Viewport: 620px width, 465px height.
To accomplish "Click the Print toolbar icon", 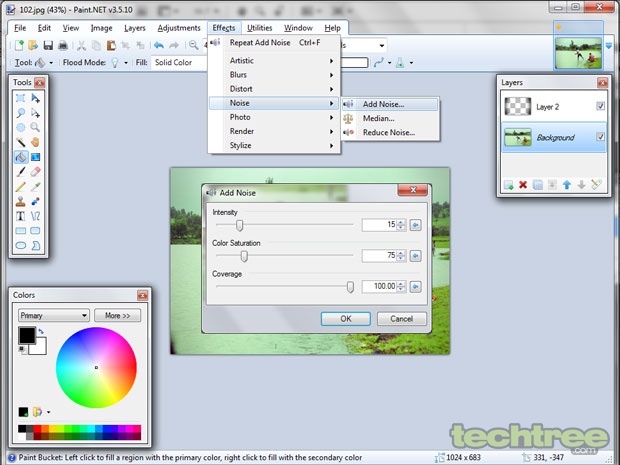I will pos(63,45).
